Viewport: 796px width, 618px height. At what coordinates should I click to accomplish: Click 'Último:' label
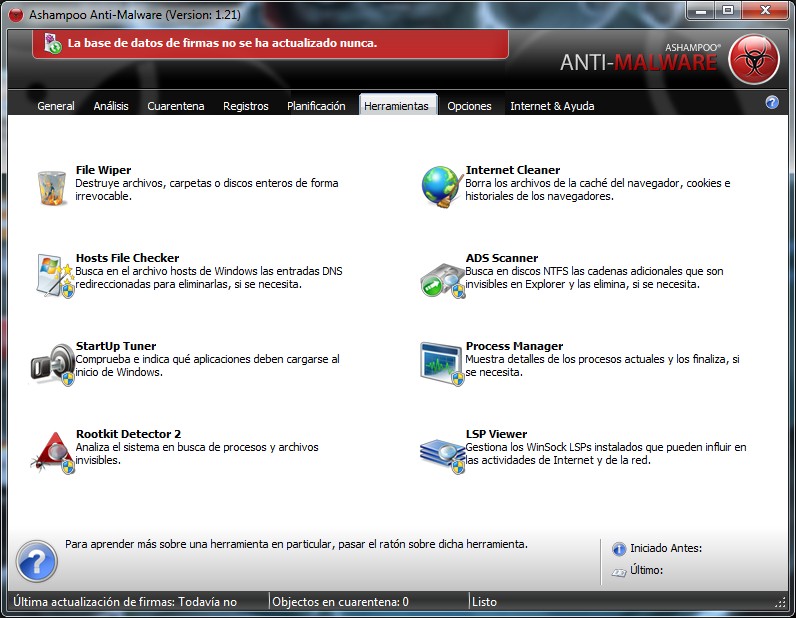pyautogui.click(x=646, y=570)
